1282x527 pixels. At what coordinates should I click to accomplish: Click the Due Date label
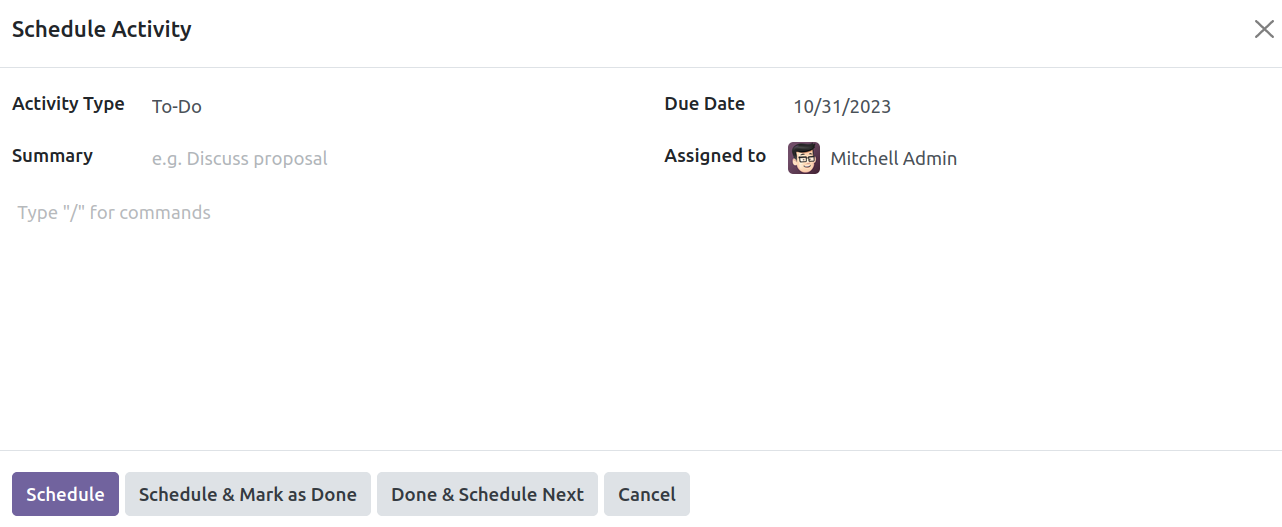tap(705, 104)
